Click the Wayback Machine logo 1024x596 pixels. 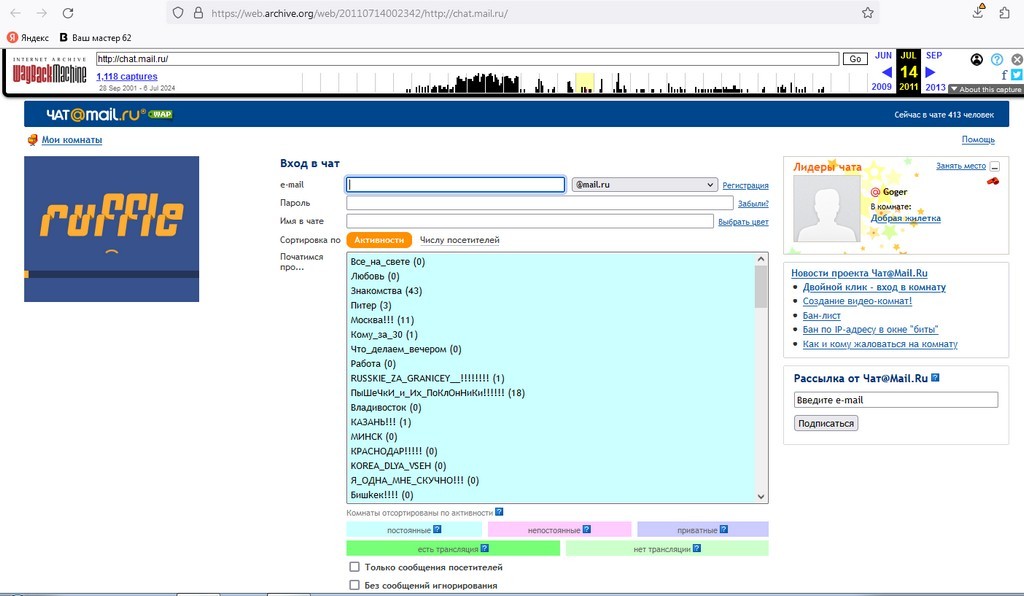(50, 71)
